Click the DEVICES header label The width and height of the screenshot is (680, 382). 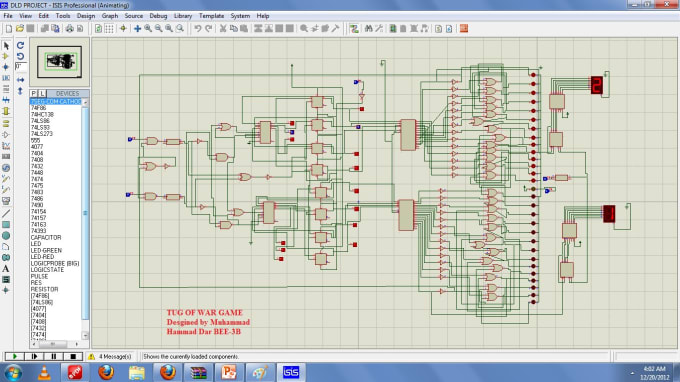(68, 94)
